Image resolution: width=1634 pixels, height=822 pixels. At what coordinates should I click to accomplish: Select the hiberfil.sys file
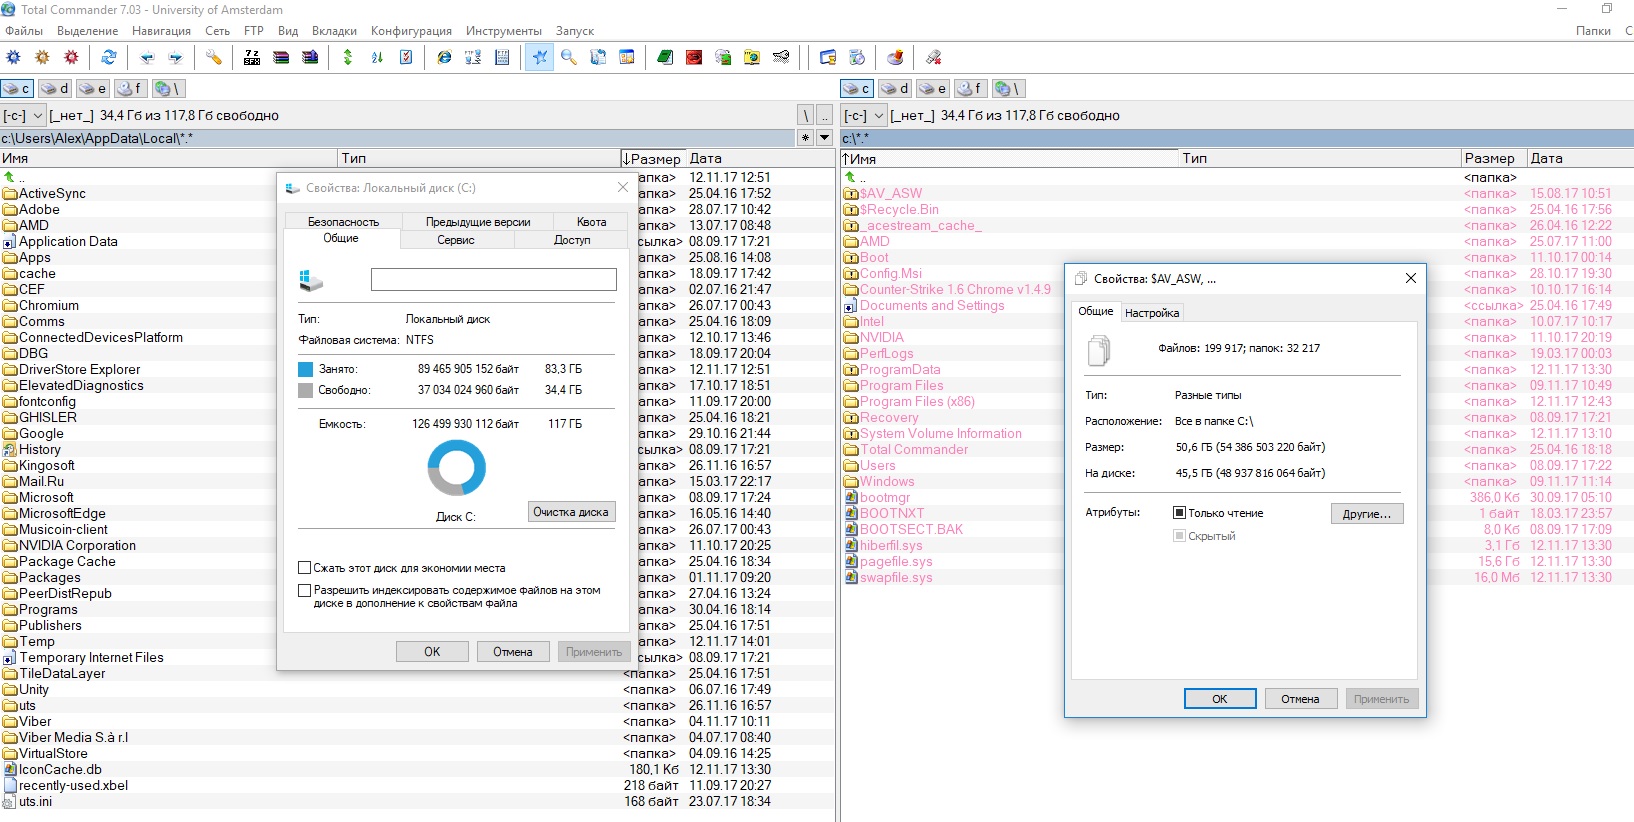click(891, 545)
